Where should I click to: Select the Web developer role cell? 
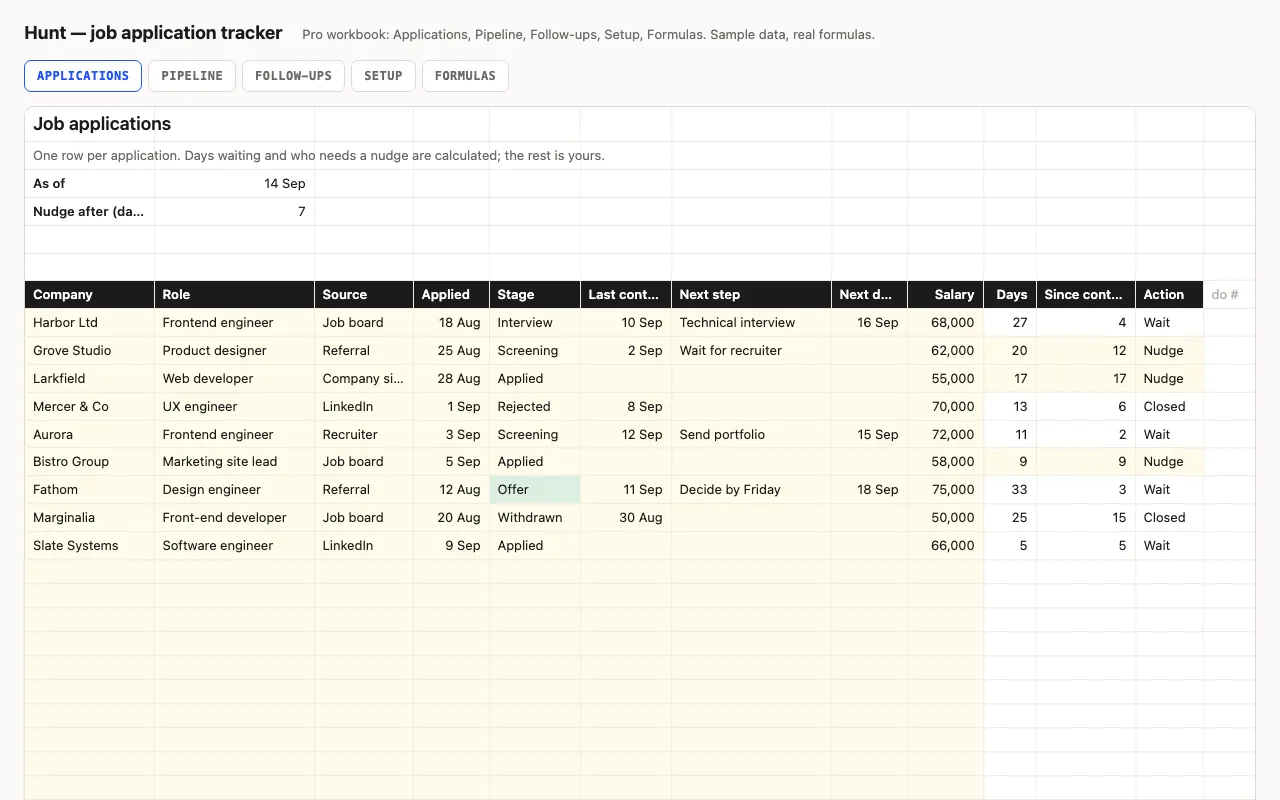(234, 379)
